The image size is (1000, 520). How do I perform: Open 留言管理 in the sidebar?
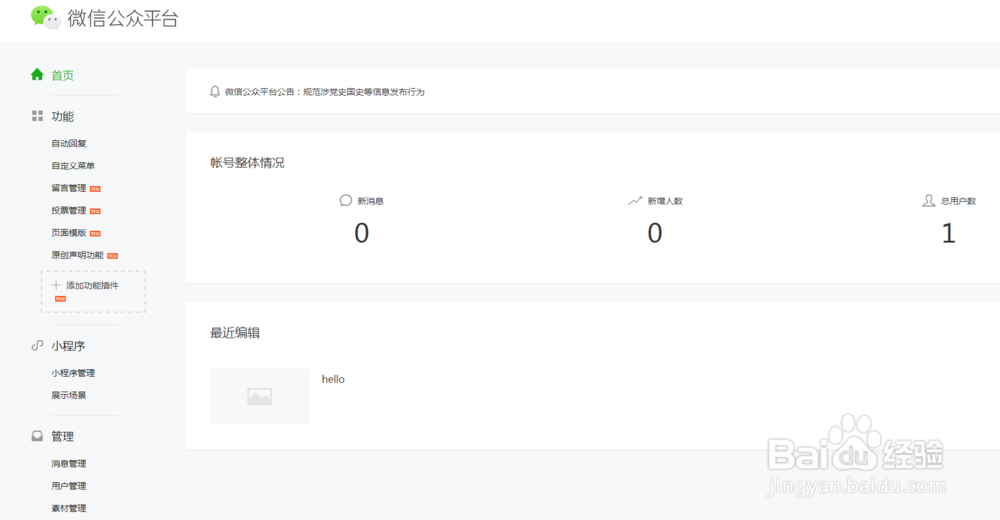click(x=69, y=188)
